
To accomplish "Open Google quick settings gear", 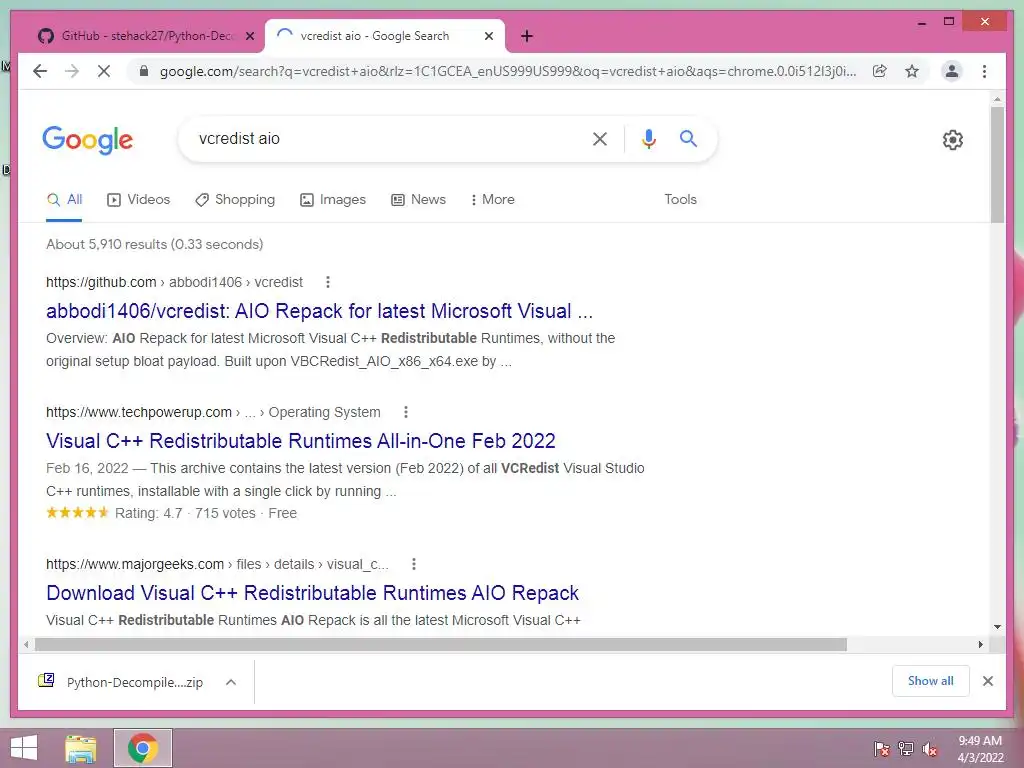I will [952, 139].
